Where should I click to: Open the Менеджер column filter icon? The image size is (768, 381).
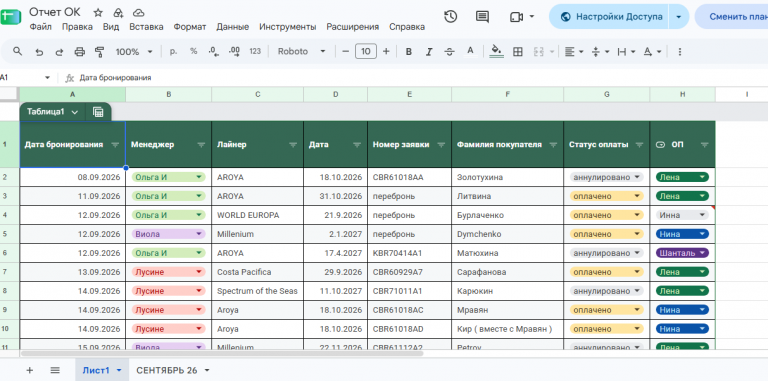pos(201,144)
